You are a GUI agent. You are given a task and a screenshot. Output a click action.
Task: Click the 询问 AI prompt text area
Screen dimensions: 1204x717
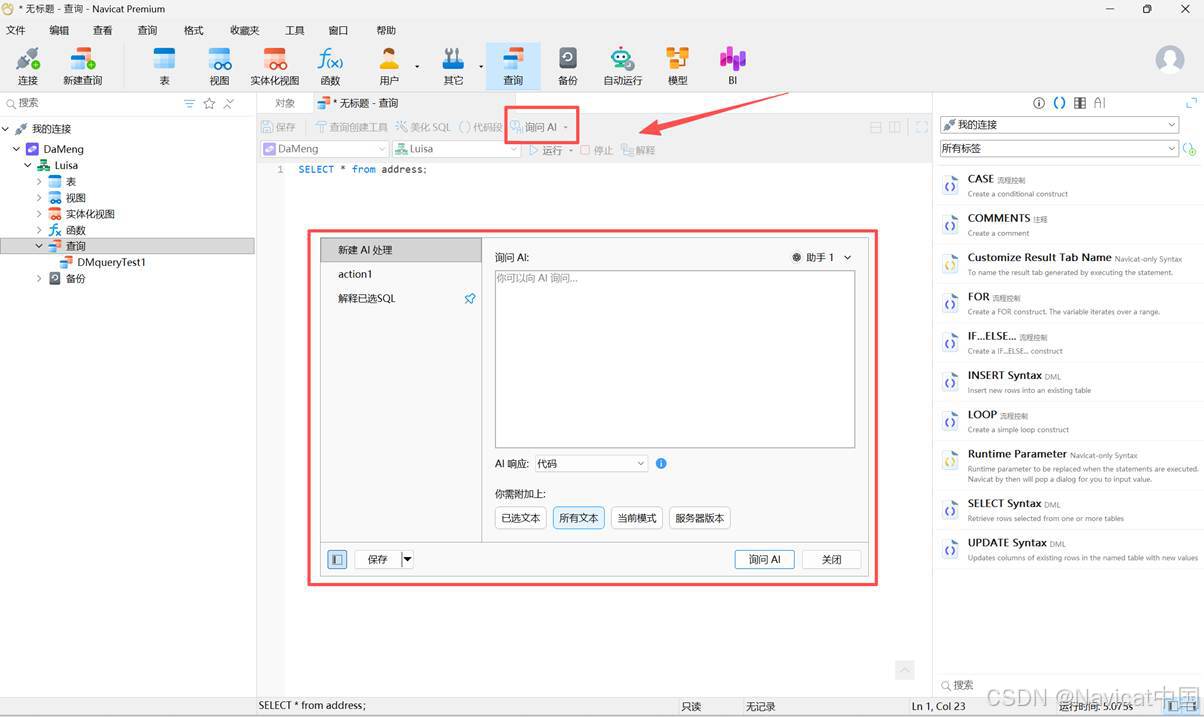675,359
